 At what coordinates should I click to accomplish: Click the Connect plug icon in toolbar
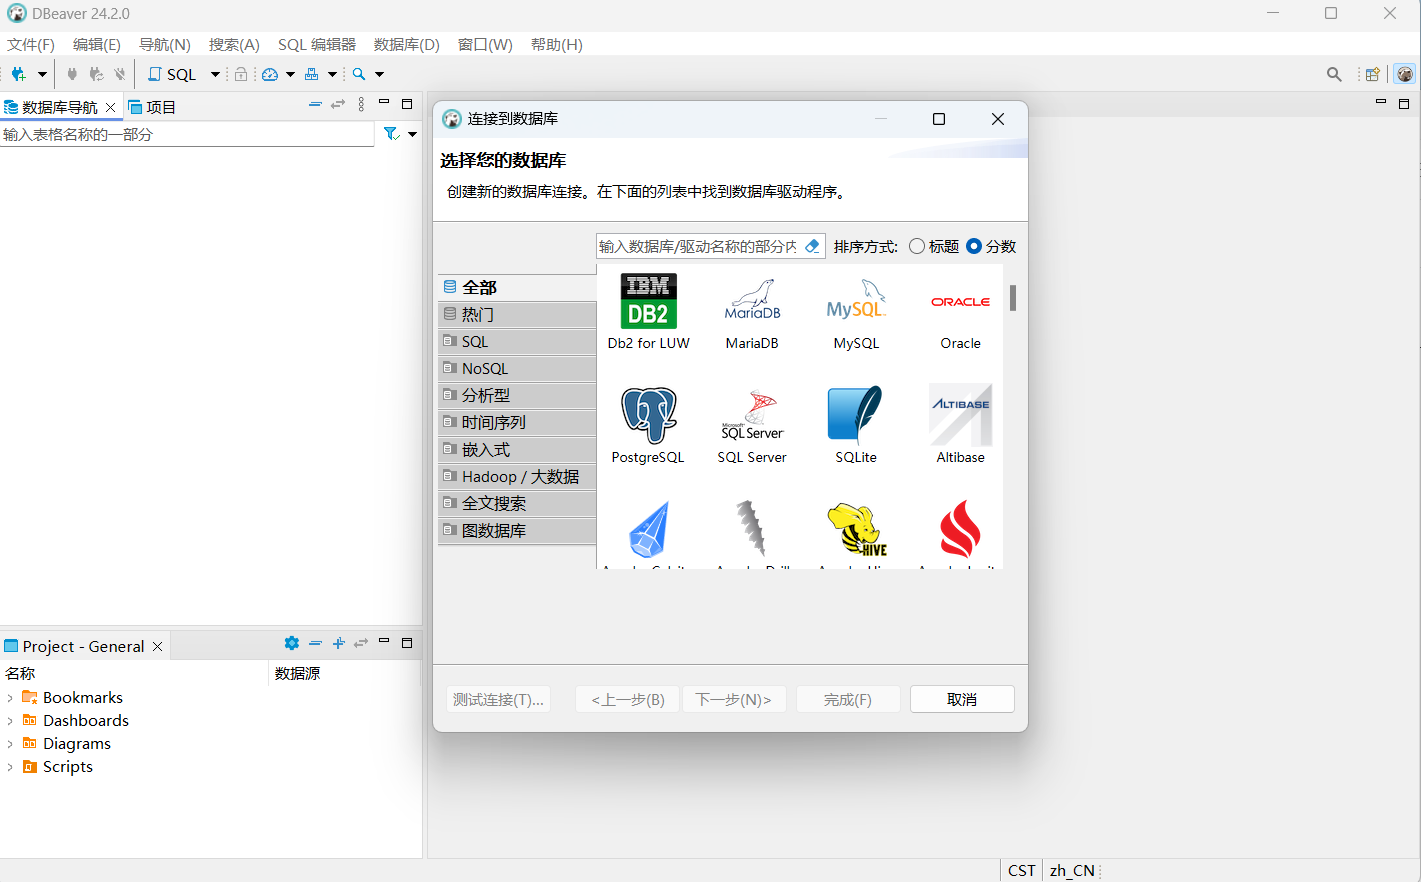point(72,74)
